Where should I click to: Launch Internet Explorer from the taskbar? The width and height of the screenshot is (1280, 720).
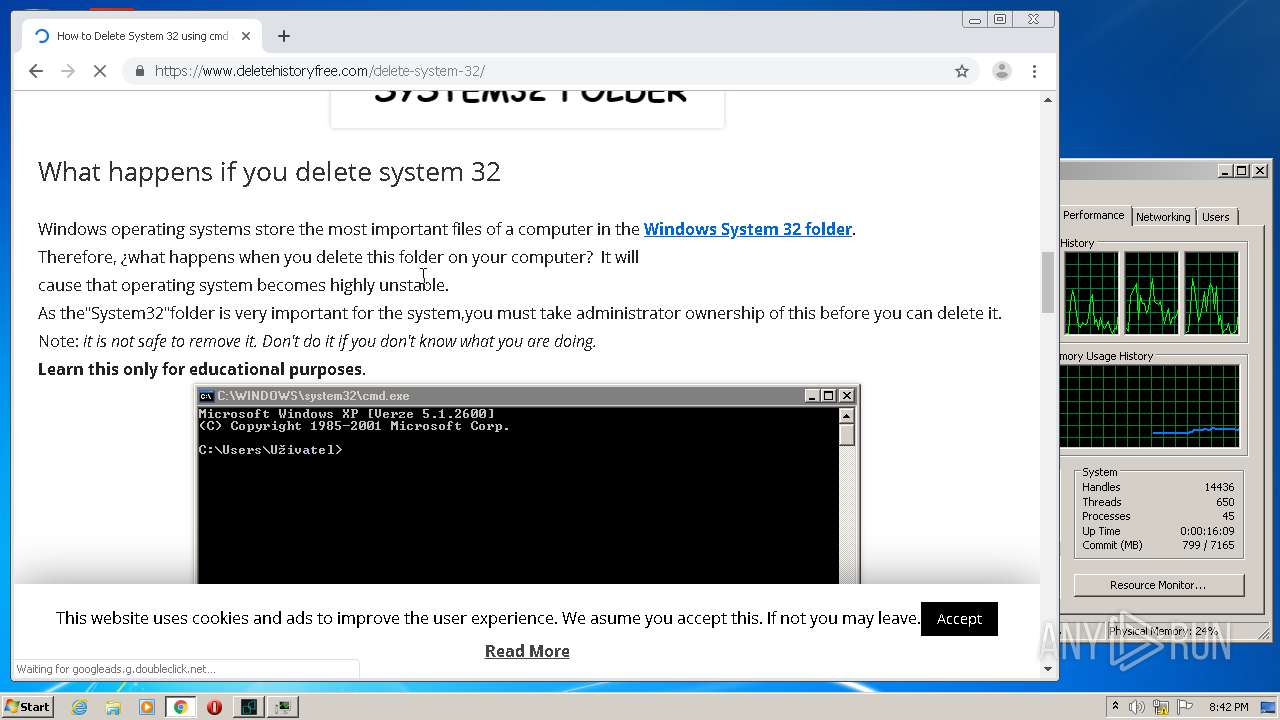pos(79,707)
